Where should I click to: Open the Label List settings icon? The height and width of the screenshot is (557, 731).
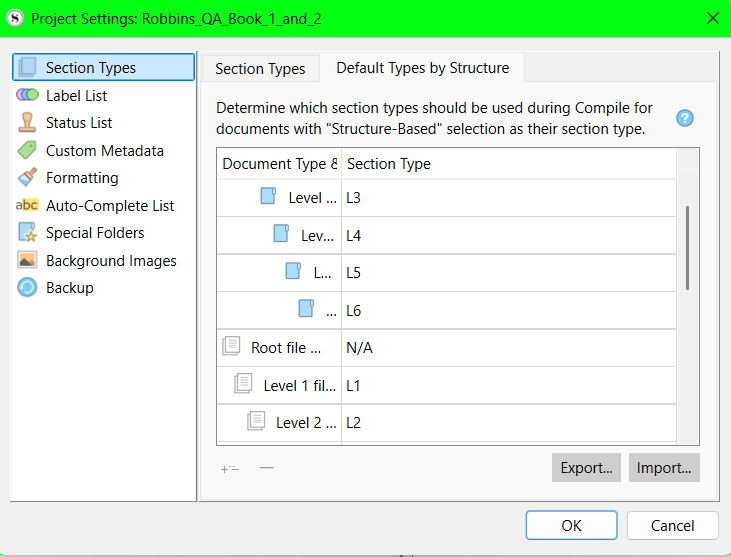click(27, 95)
